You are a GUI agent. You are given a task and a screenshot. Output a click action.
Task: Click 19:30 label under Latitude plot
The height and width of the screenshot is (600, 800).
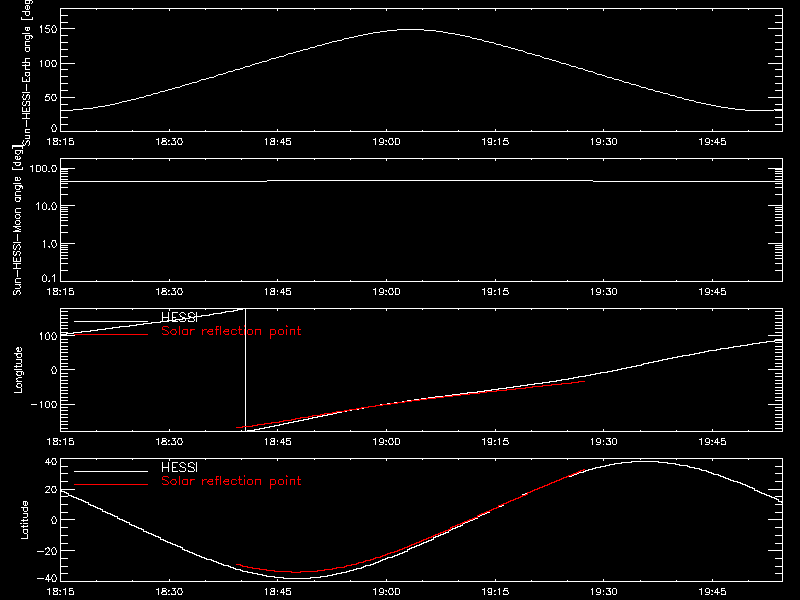tap(604, 591)
